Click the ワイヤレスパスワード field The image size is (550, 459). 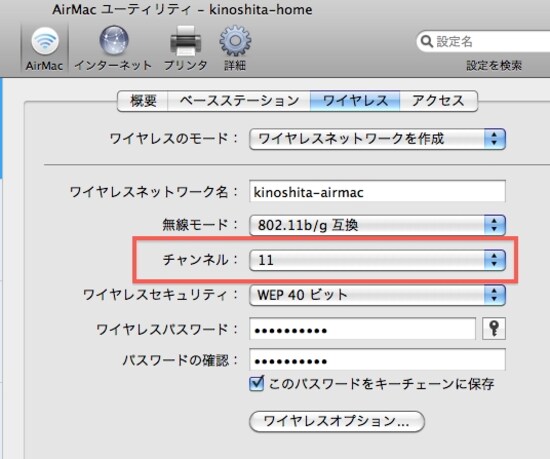tap(362, 329)
